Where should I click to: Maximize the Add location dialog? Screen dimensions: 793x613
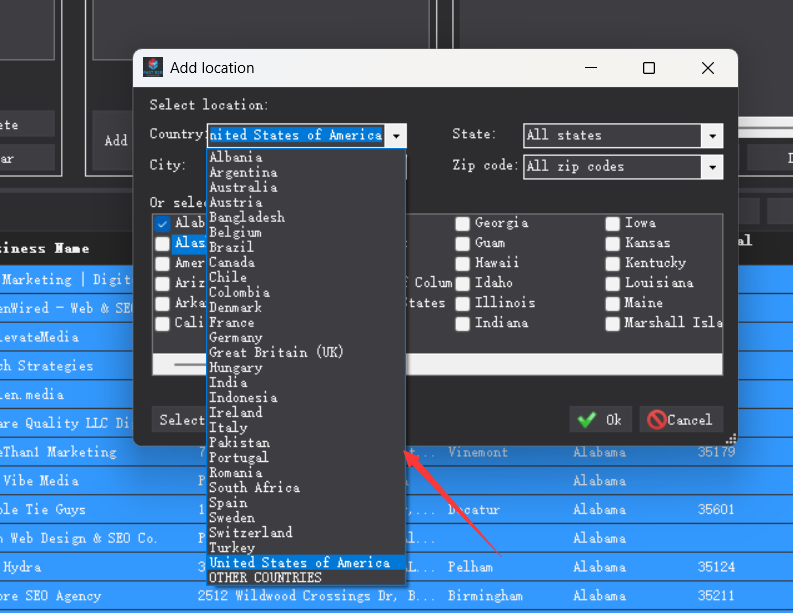pos(649,68)
